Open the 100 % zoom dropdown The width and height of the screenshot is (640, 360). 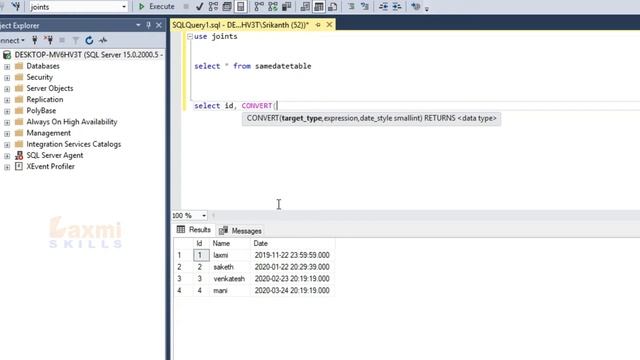click(204, 216)
